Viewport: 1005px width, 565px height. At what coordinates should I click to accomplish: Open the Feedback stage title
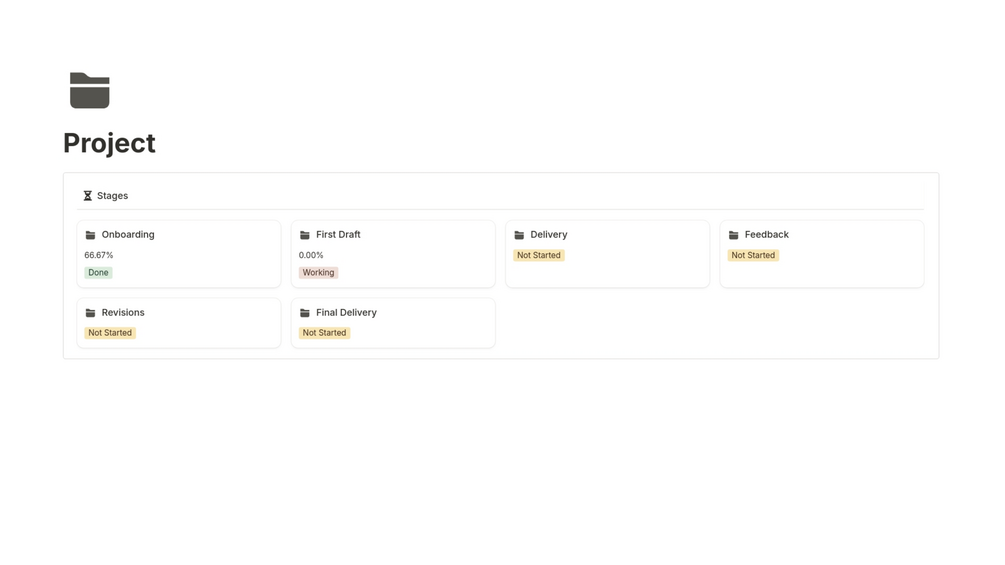pos(767,235)
